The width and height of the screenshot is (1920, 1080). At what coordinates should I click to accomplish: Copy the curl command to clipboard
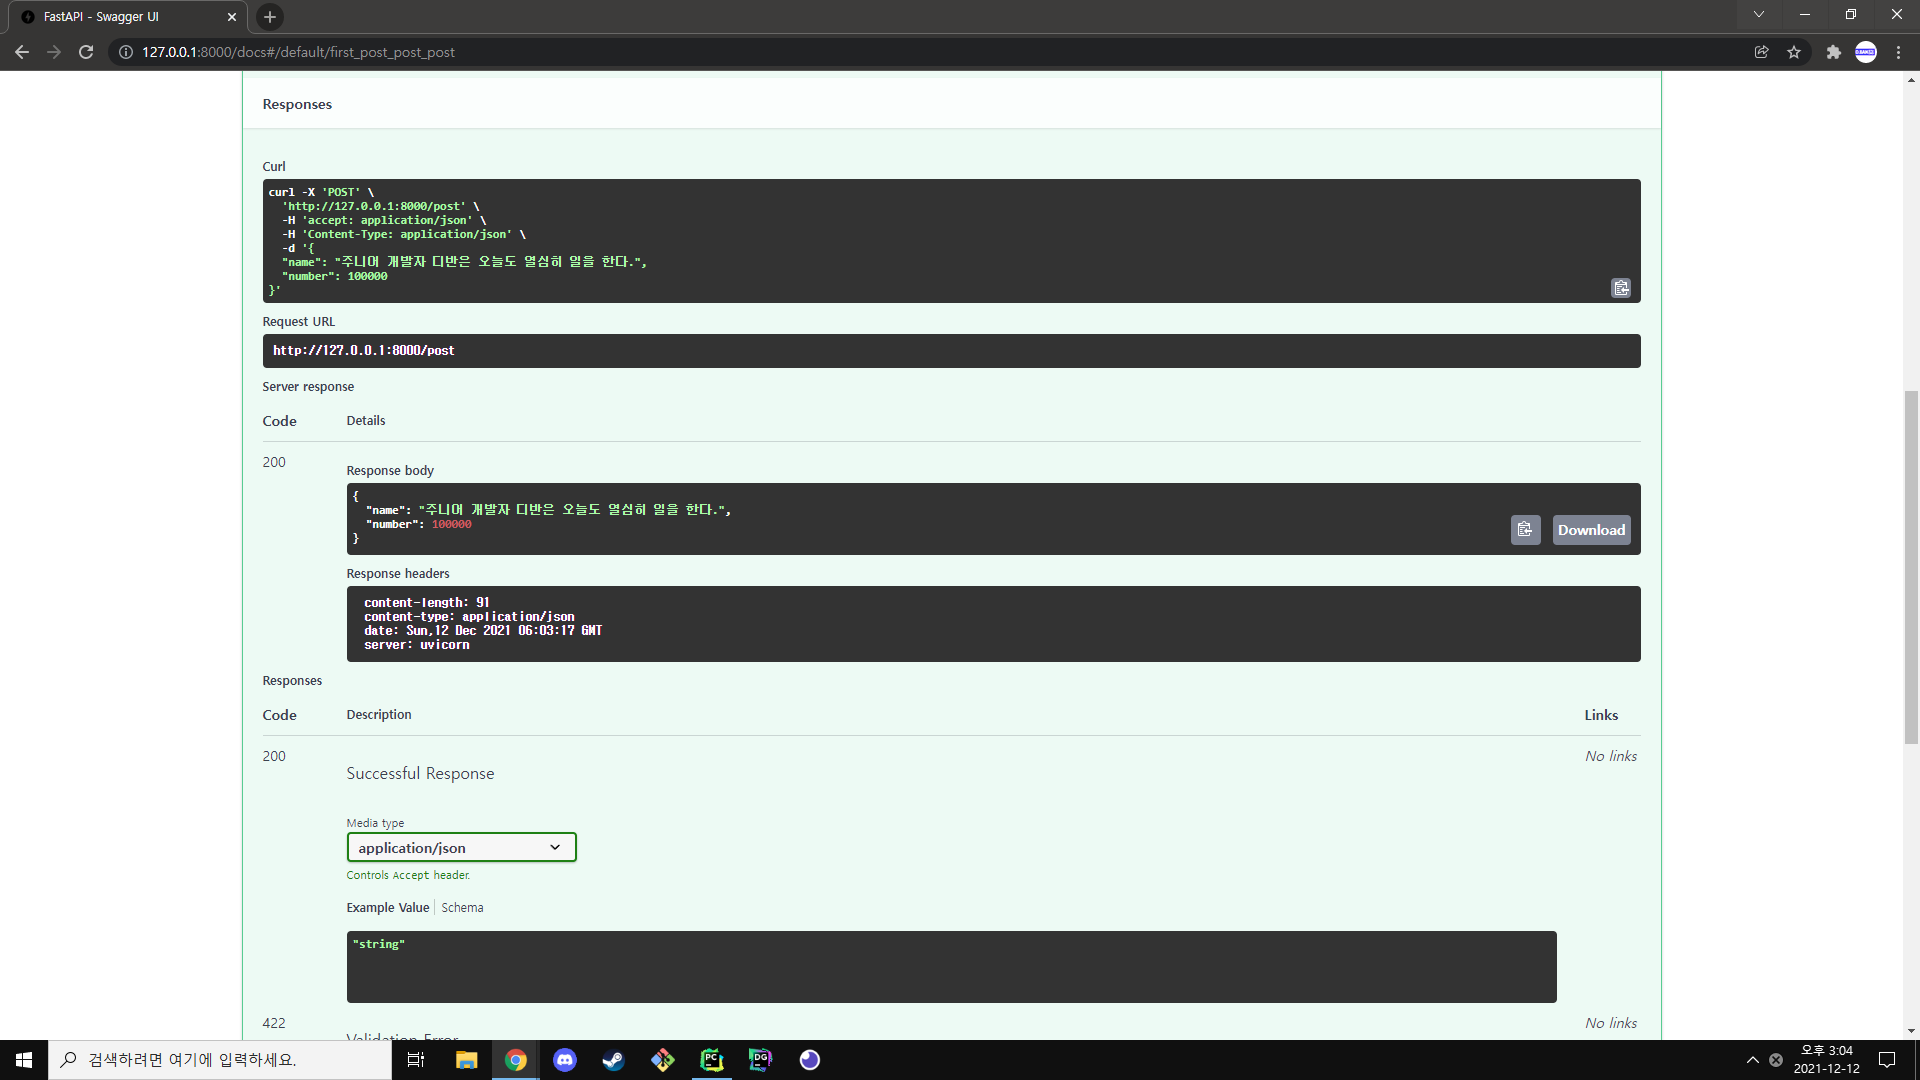click(x=1621, y=288)
